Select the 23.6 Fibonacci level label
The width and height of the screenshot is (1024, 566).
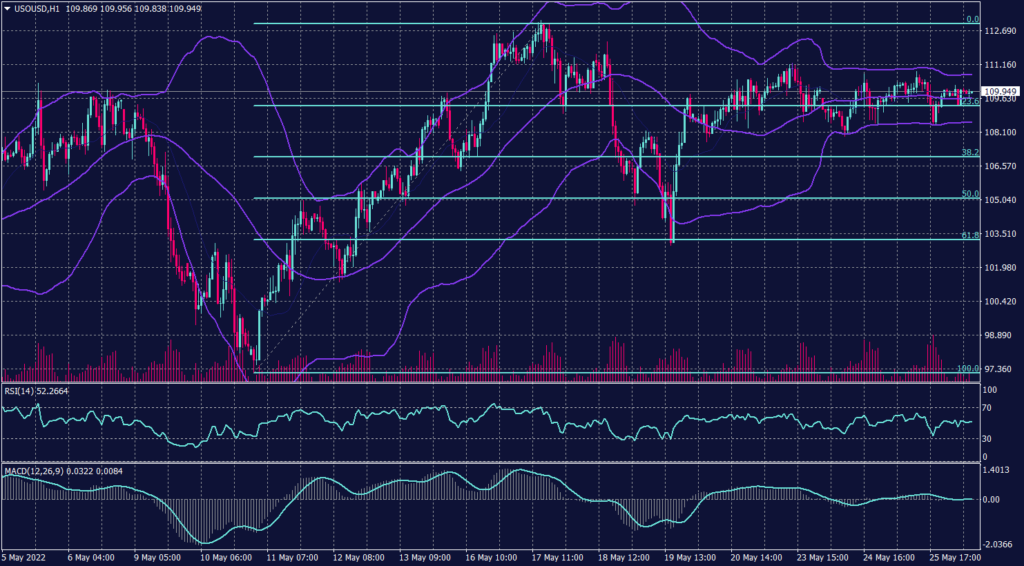point(968,102)
